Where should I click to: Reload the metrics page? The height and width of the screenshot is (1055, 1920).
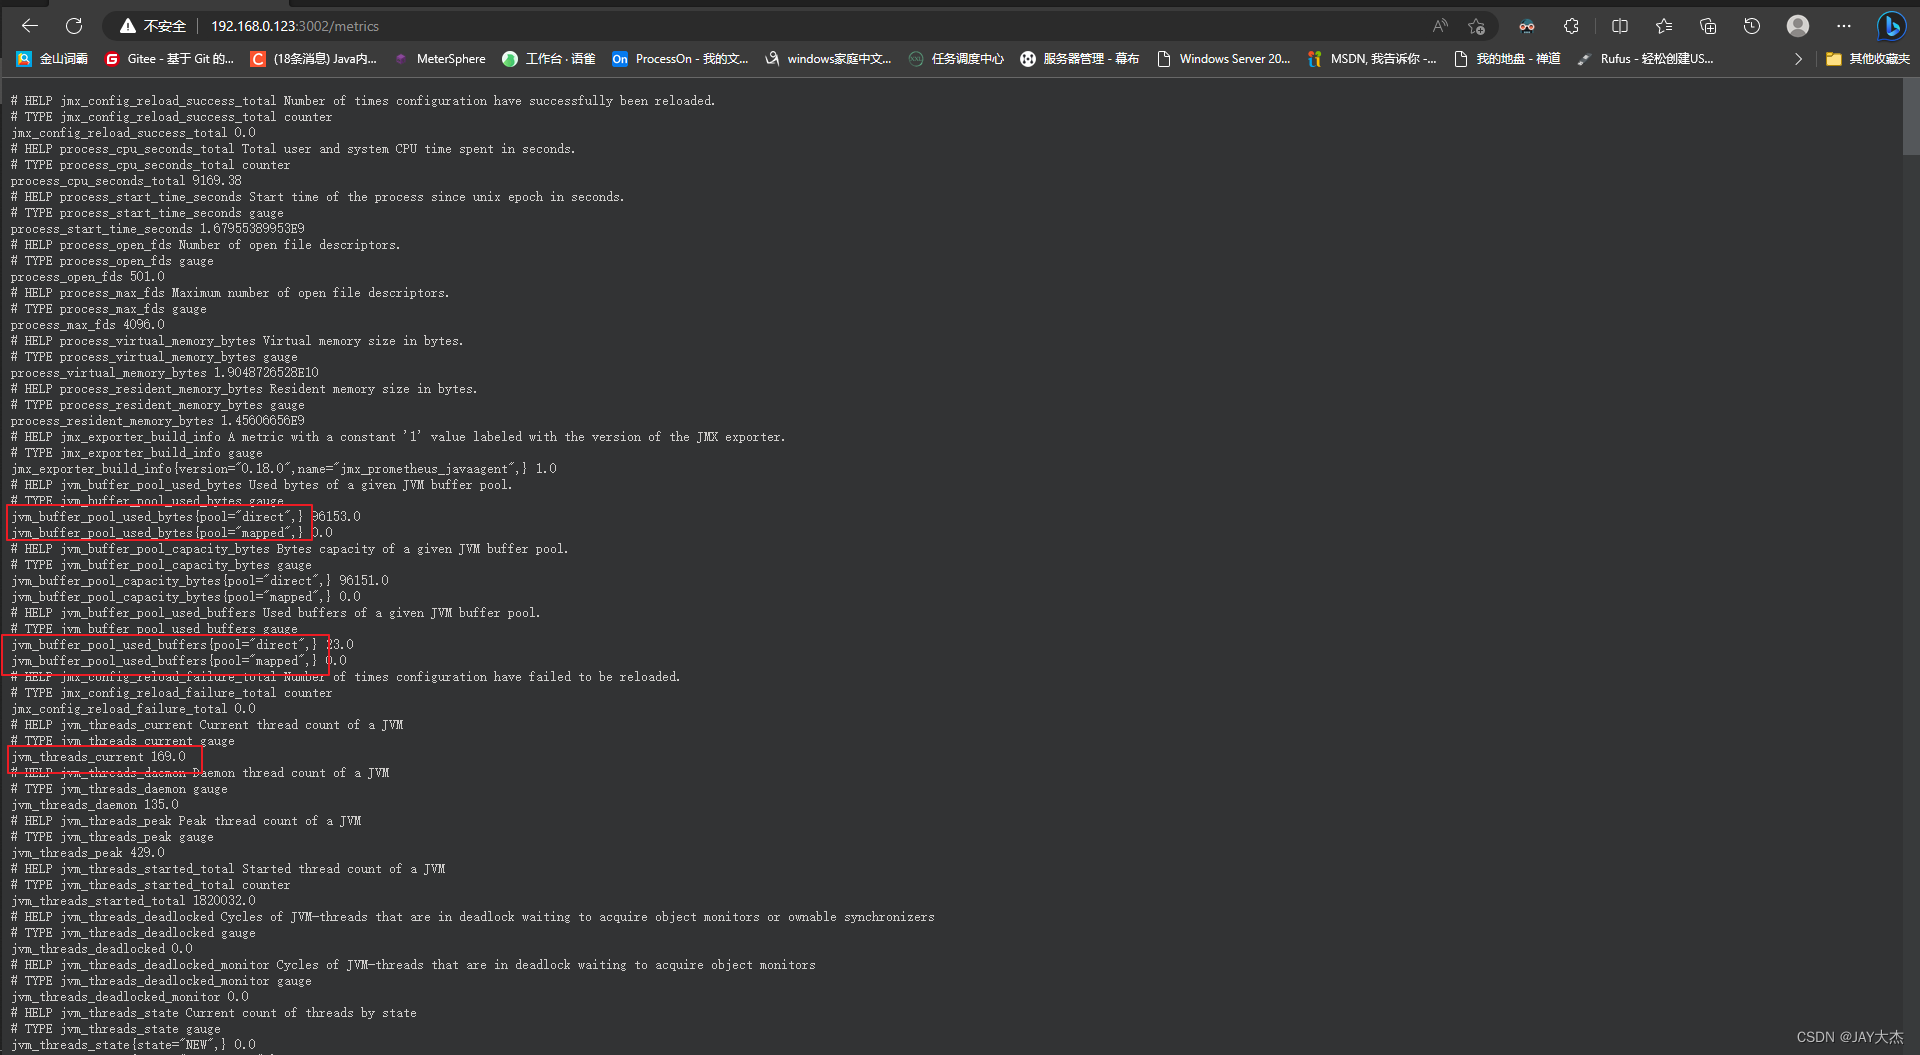(74, 26)
